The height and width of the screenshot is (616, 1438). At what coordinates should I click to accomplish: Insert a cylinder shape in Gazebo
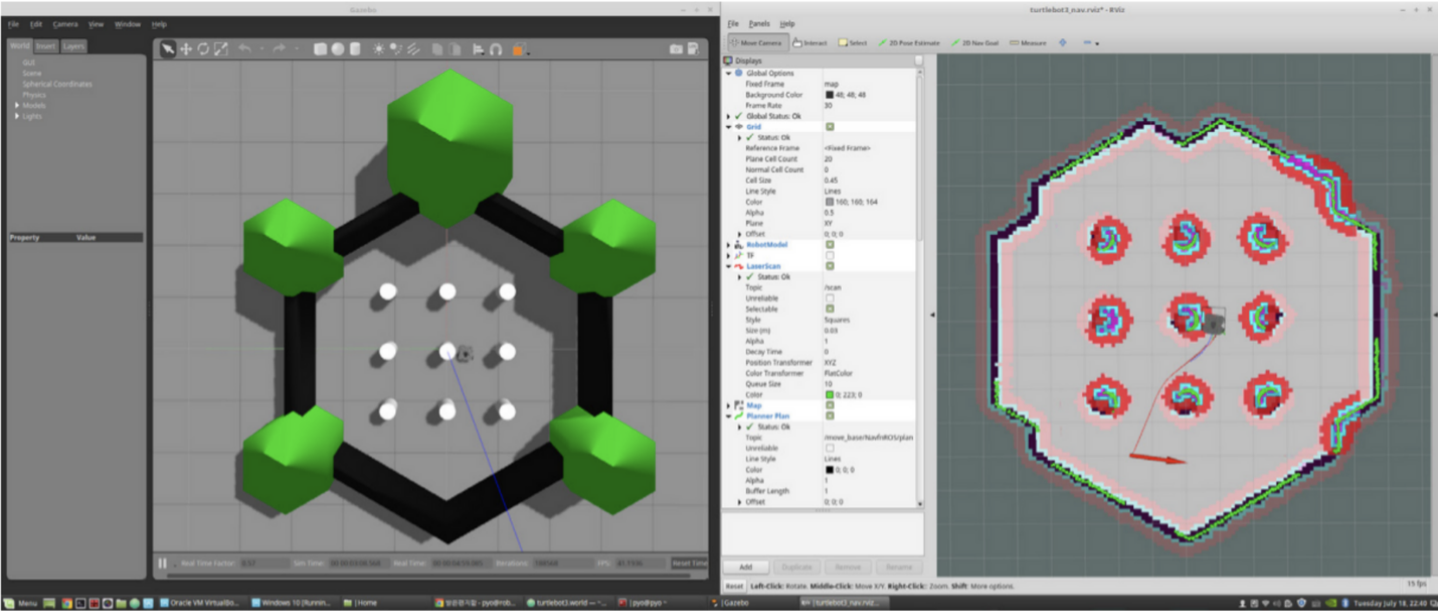coord(355,49)
